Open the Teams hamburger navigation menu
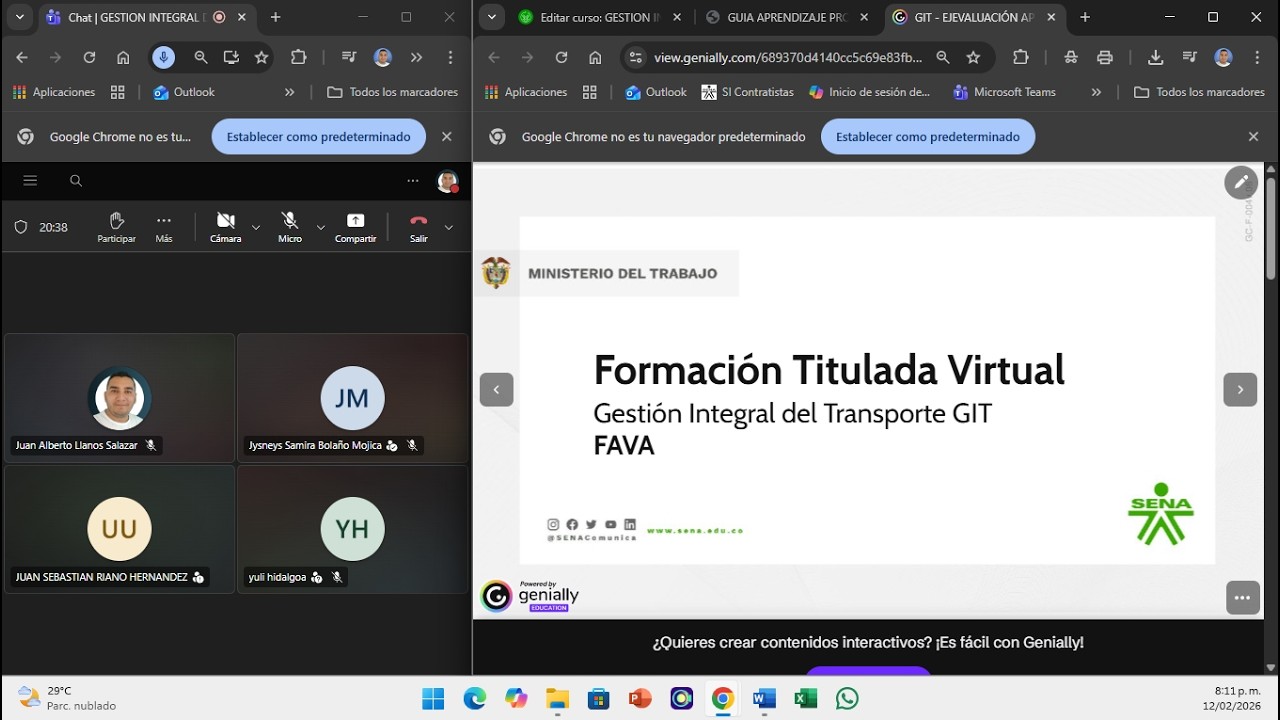Screen dimensions: 1280x720 pyautogui.click(x=30, y=181)
